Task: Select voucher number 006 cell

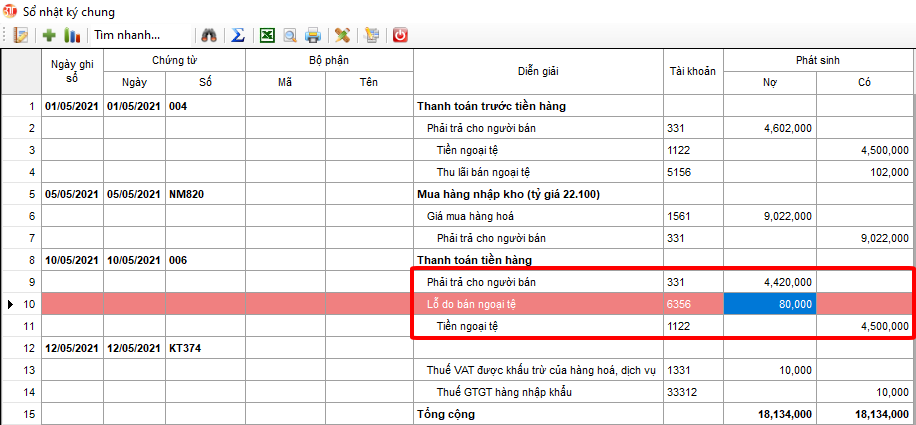Action: pos(206,260)
